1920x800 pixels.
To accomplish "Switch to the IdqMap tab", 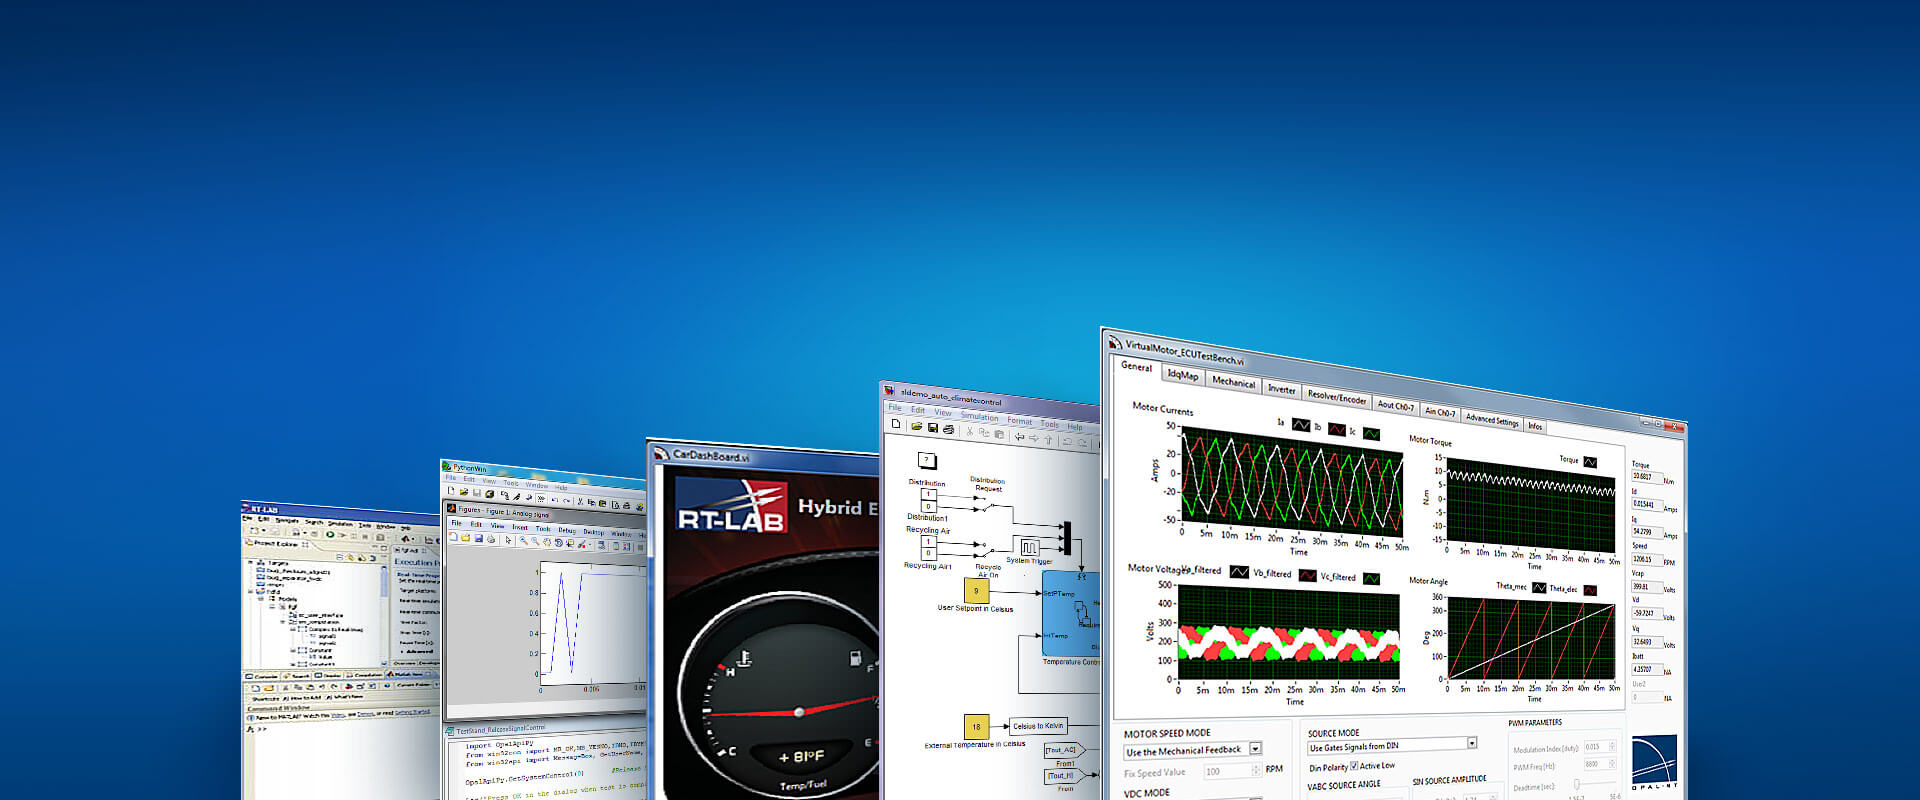I will [1183, 376].
